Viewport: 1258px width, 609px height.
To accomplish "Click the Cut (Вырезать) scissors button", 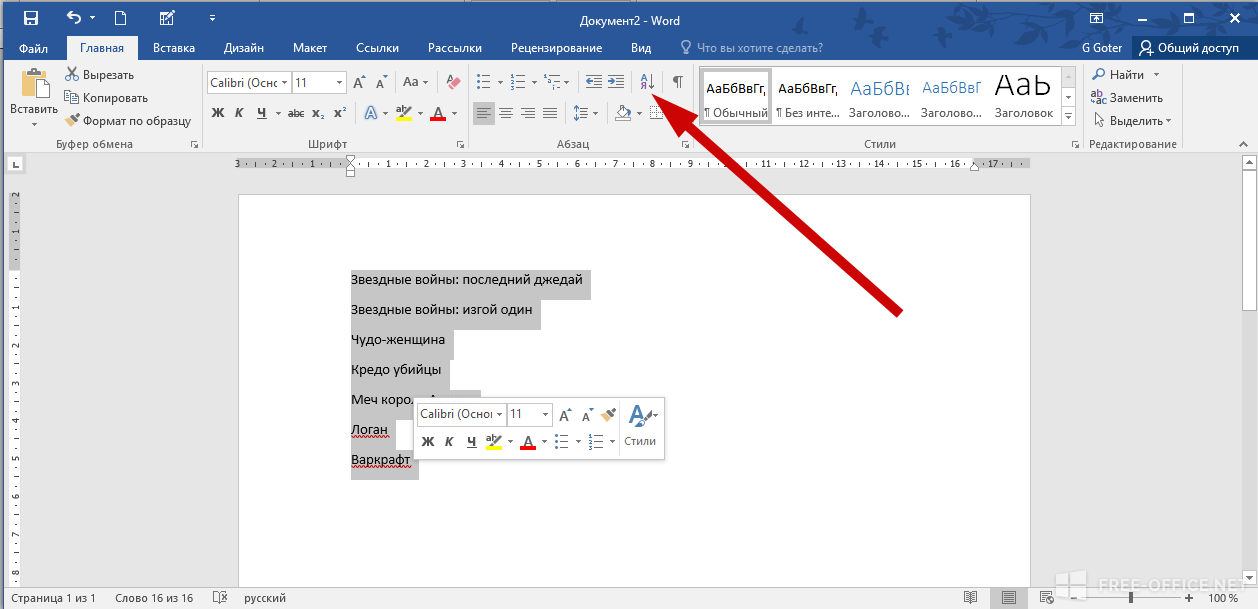I will point(99,75).
